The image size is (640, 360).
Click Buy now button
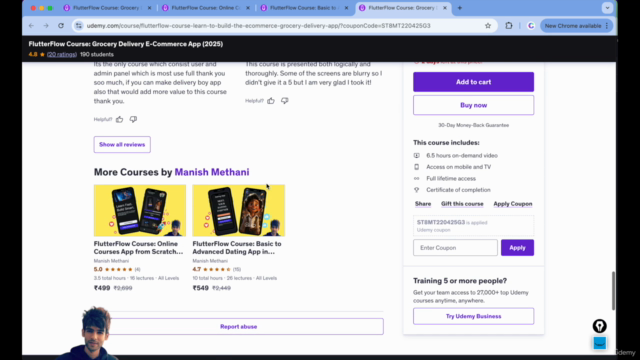pyautogui.click(x=473, y=105)
